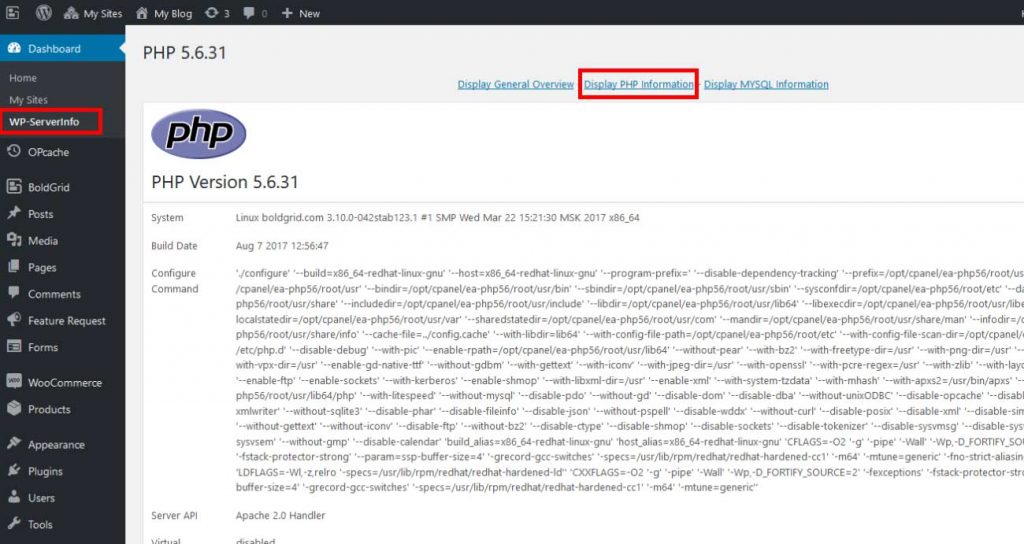The width and height of the screenshot is (1024, 544).
Task: Open My Sites network icon
Action: (71, 13)
